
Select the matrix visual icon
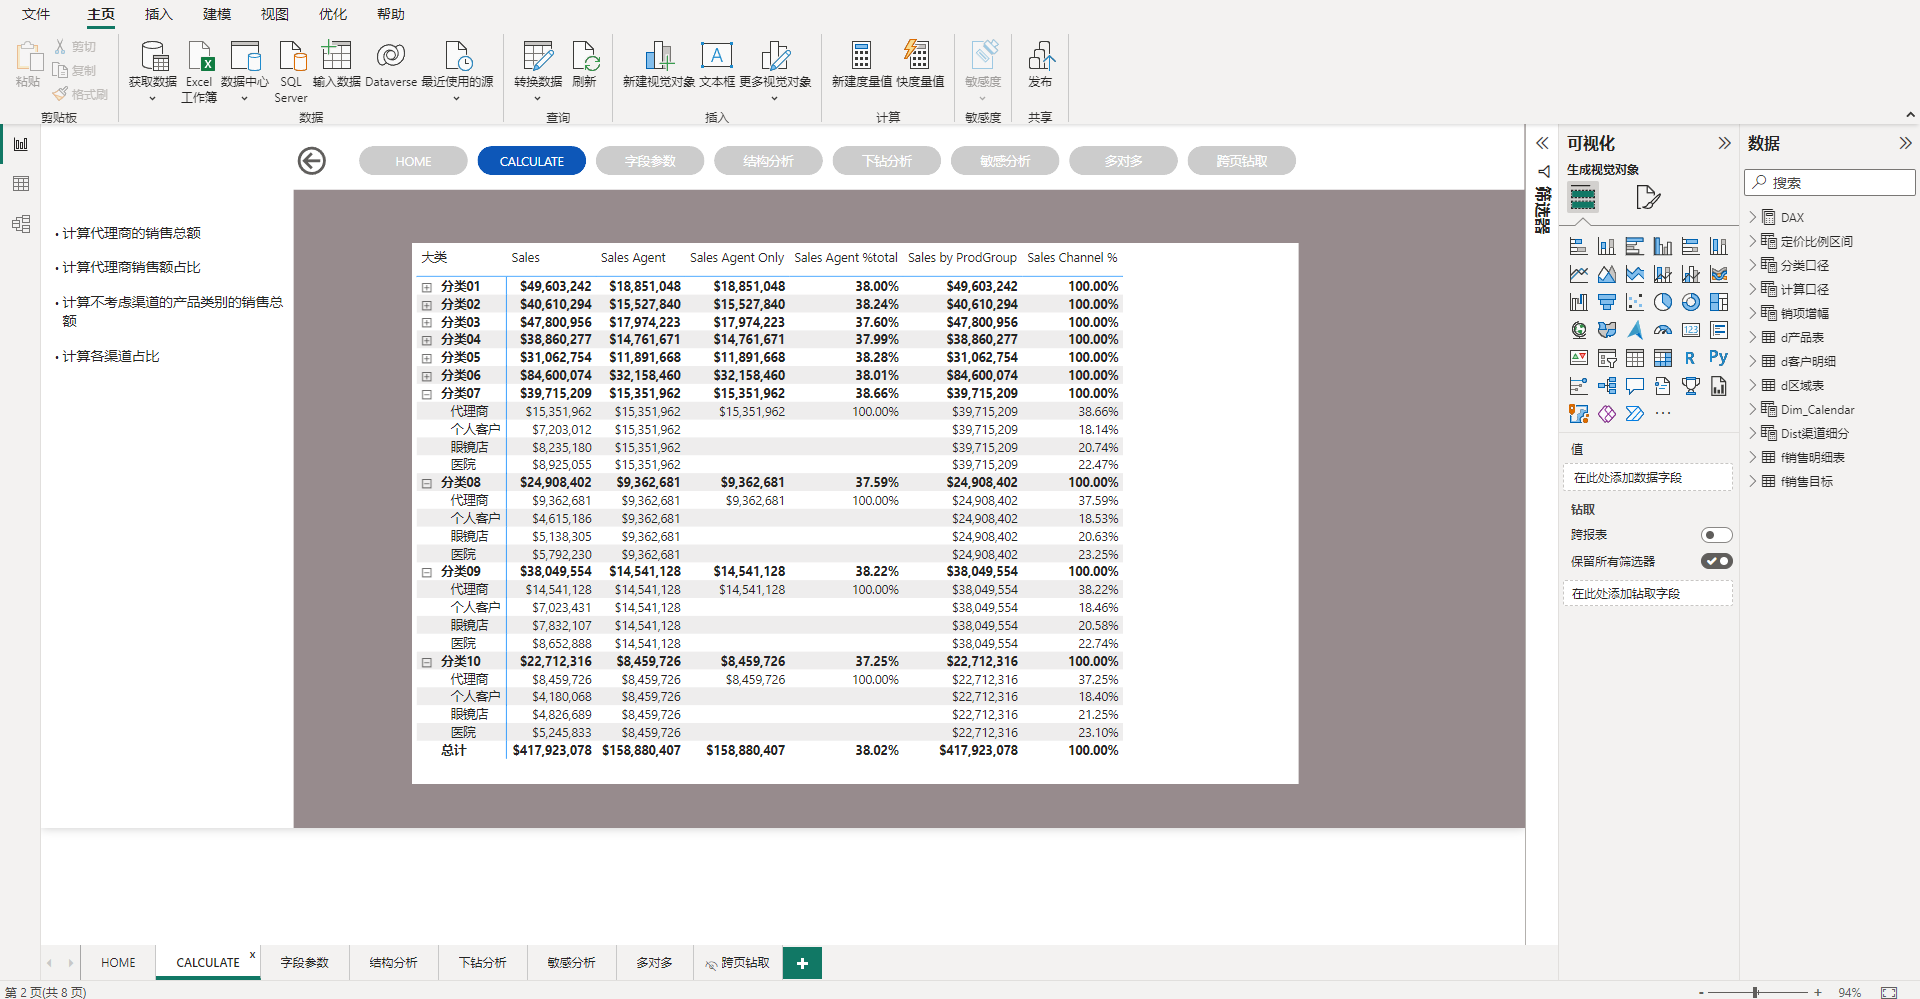coord(1663,358)
